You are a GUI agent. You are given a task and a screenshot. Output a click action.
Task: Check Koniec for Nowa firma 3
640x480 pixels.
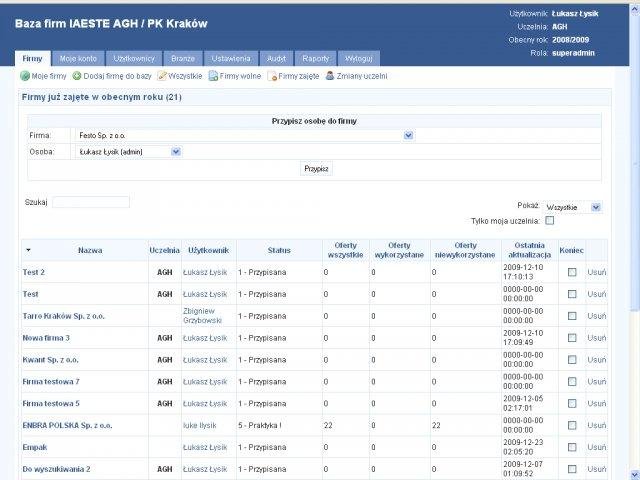tap(572, 338)
